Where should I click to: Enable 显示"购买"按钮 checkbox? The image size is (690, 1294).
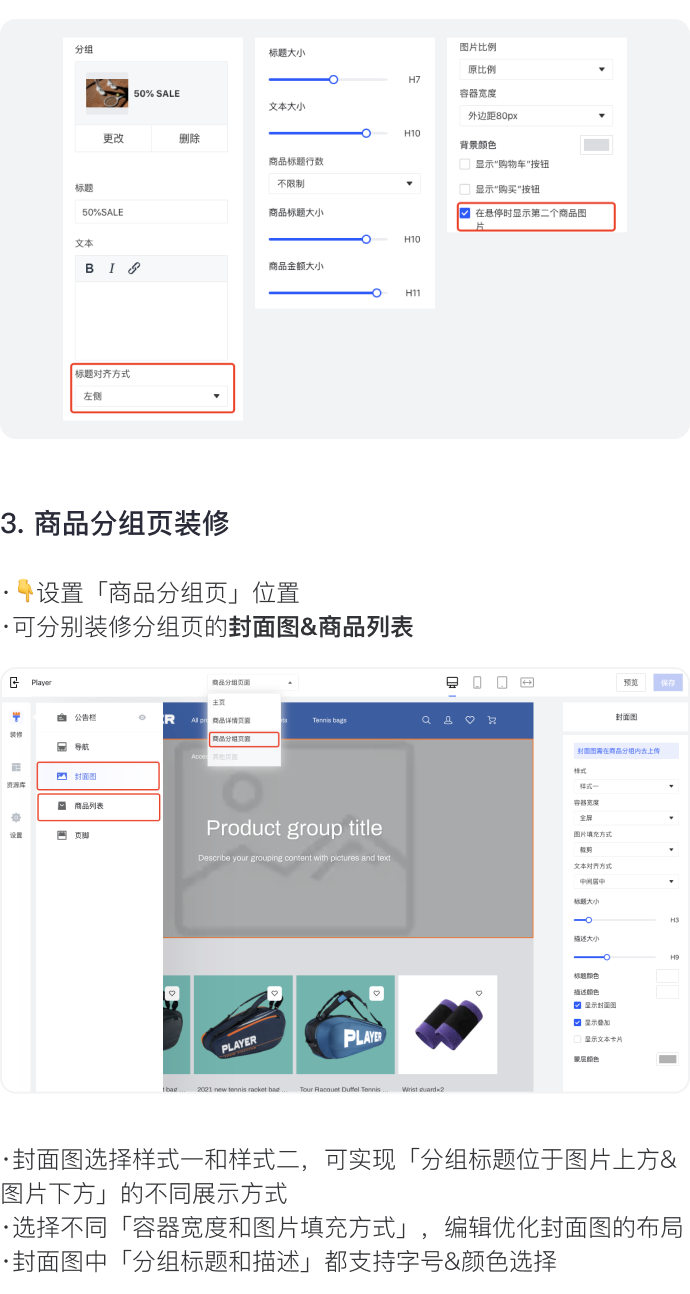coord(465,189)
